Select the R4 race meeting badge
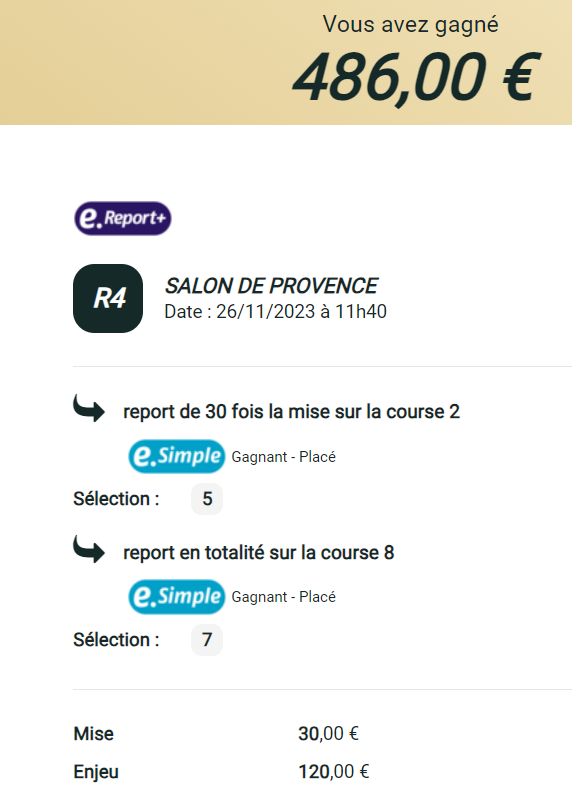This screenshot has height=803, width=572. point(108,299)
